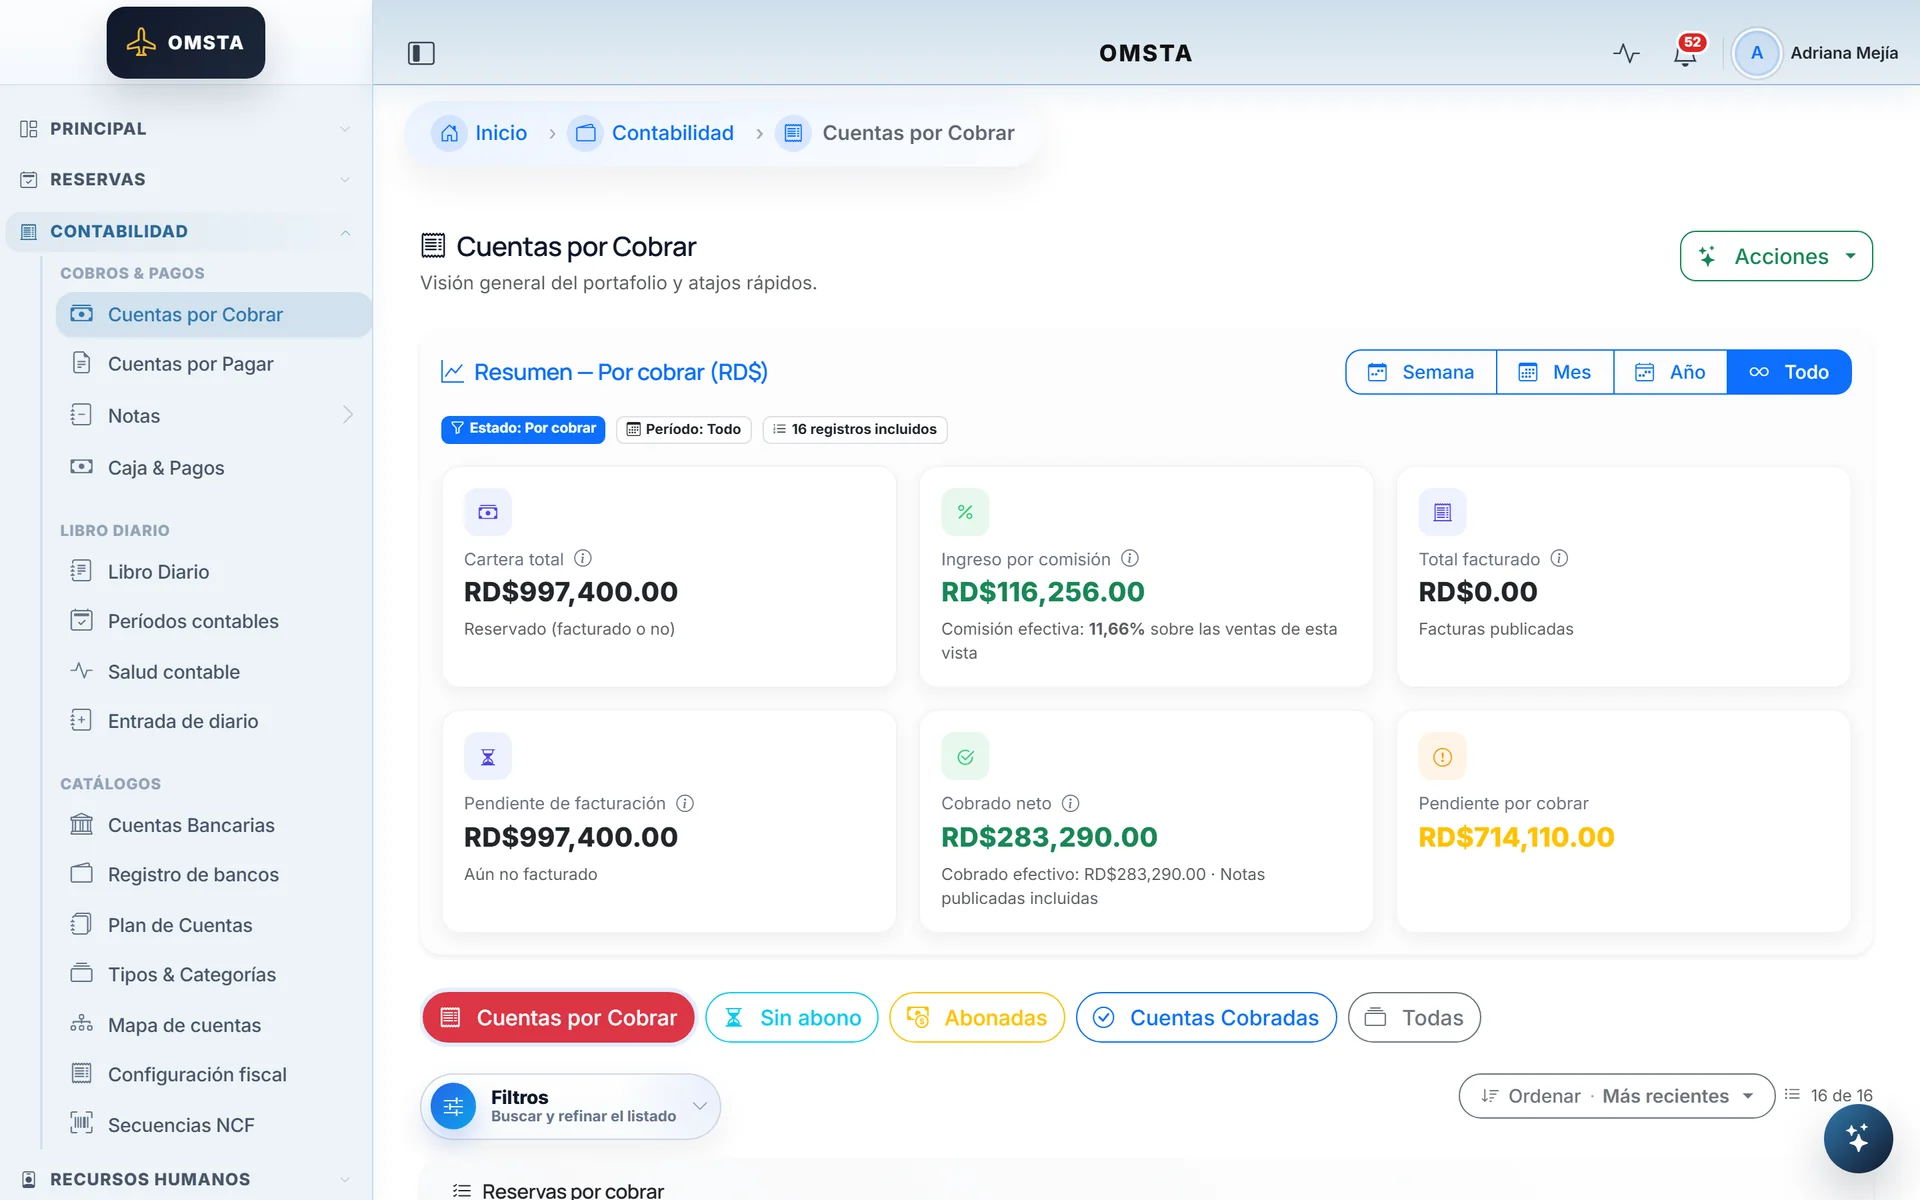
Task: Click the blue Filtros sliders icon
Action: click(x=453, y=1106)
